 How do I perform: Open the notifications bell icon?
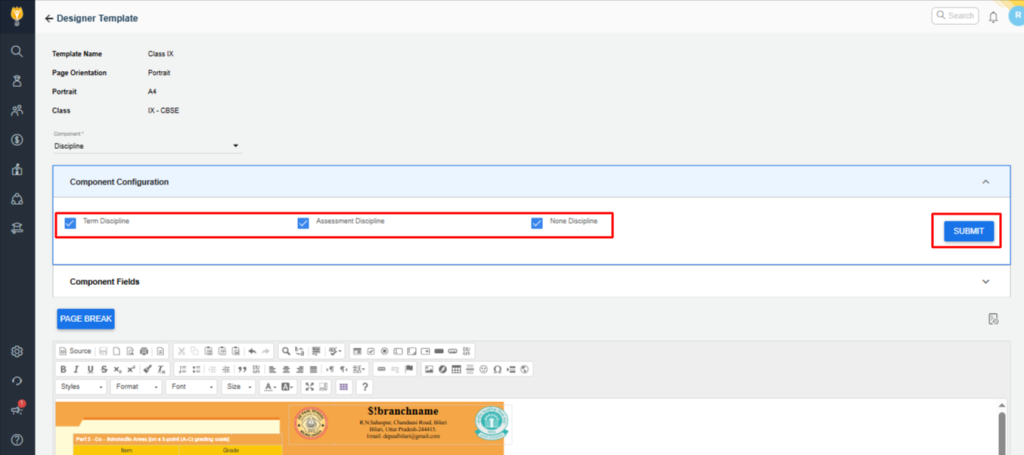click(993, 17)
